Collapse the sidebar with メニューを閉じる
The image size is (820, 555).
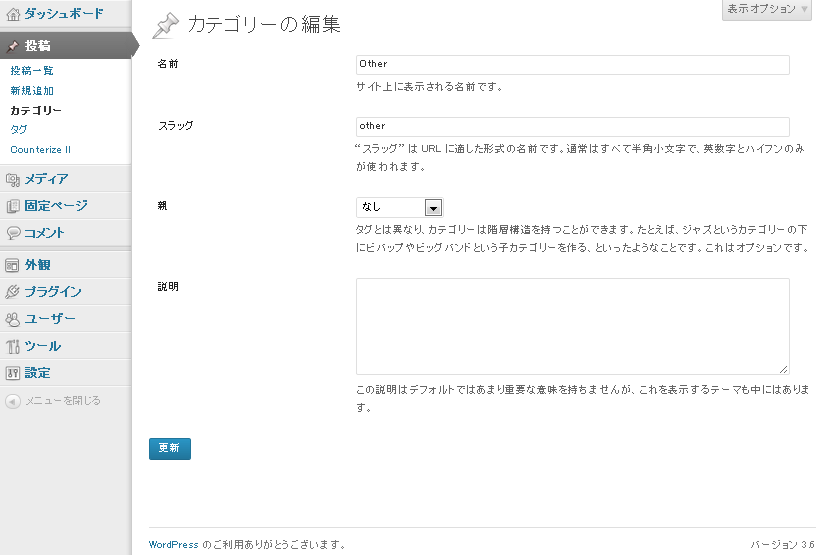tap(54, 401)
